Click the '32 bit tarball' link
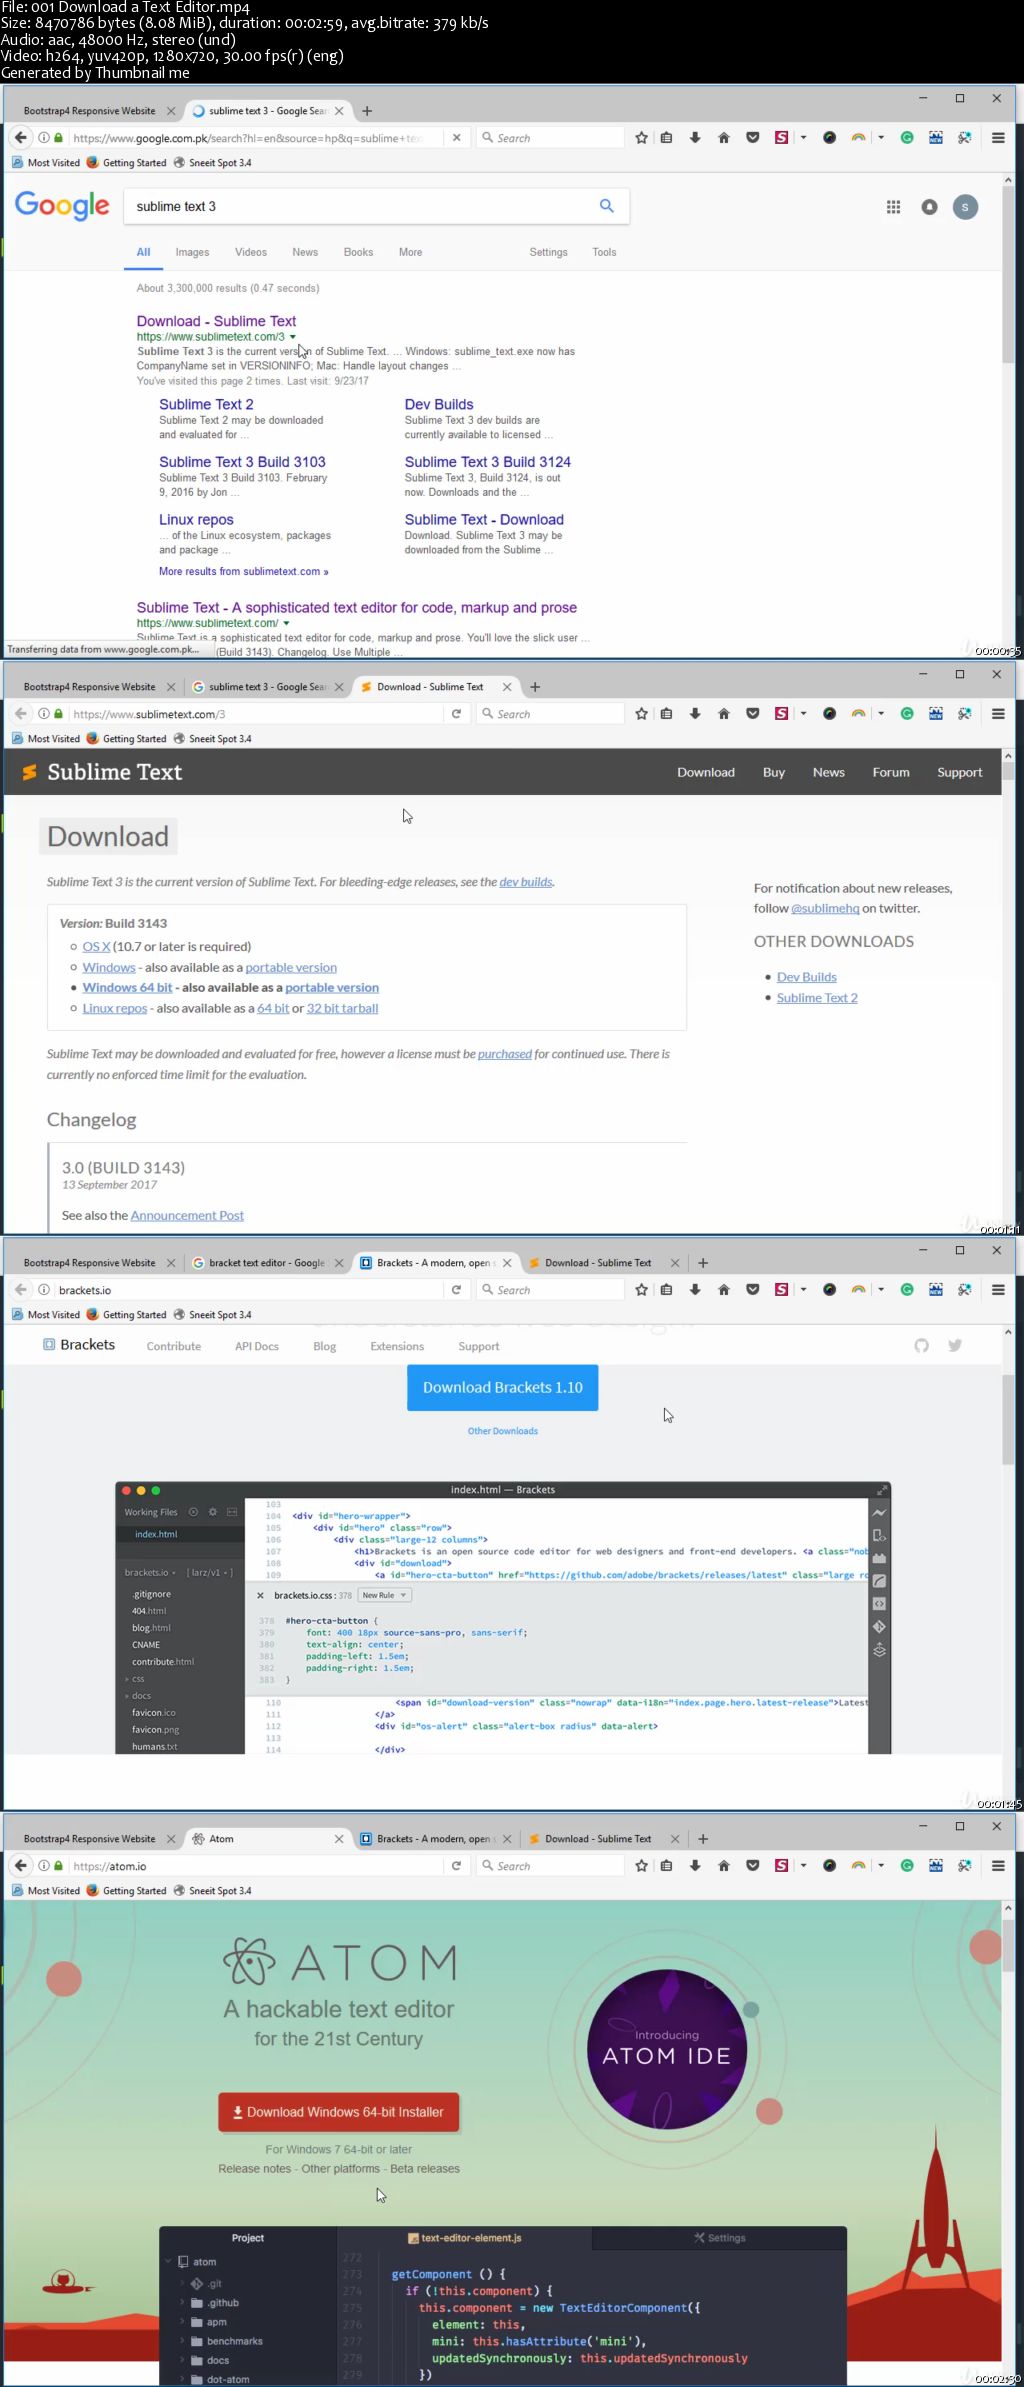The height and width of the screenshot is (2387, 1024). click(x=342, y=1008)
